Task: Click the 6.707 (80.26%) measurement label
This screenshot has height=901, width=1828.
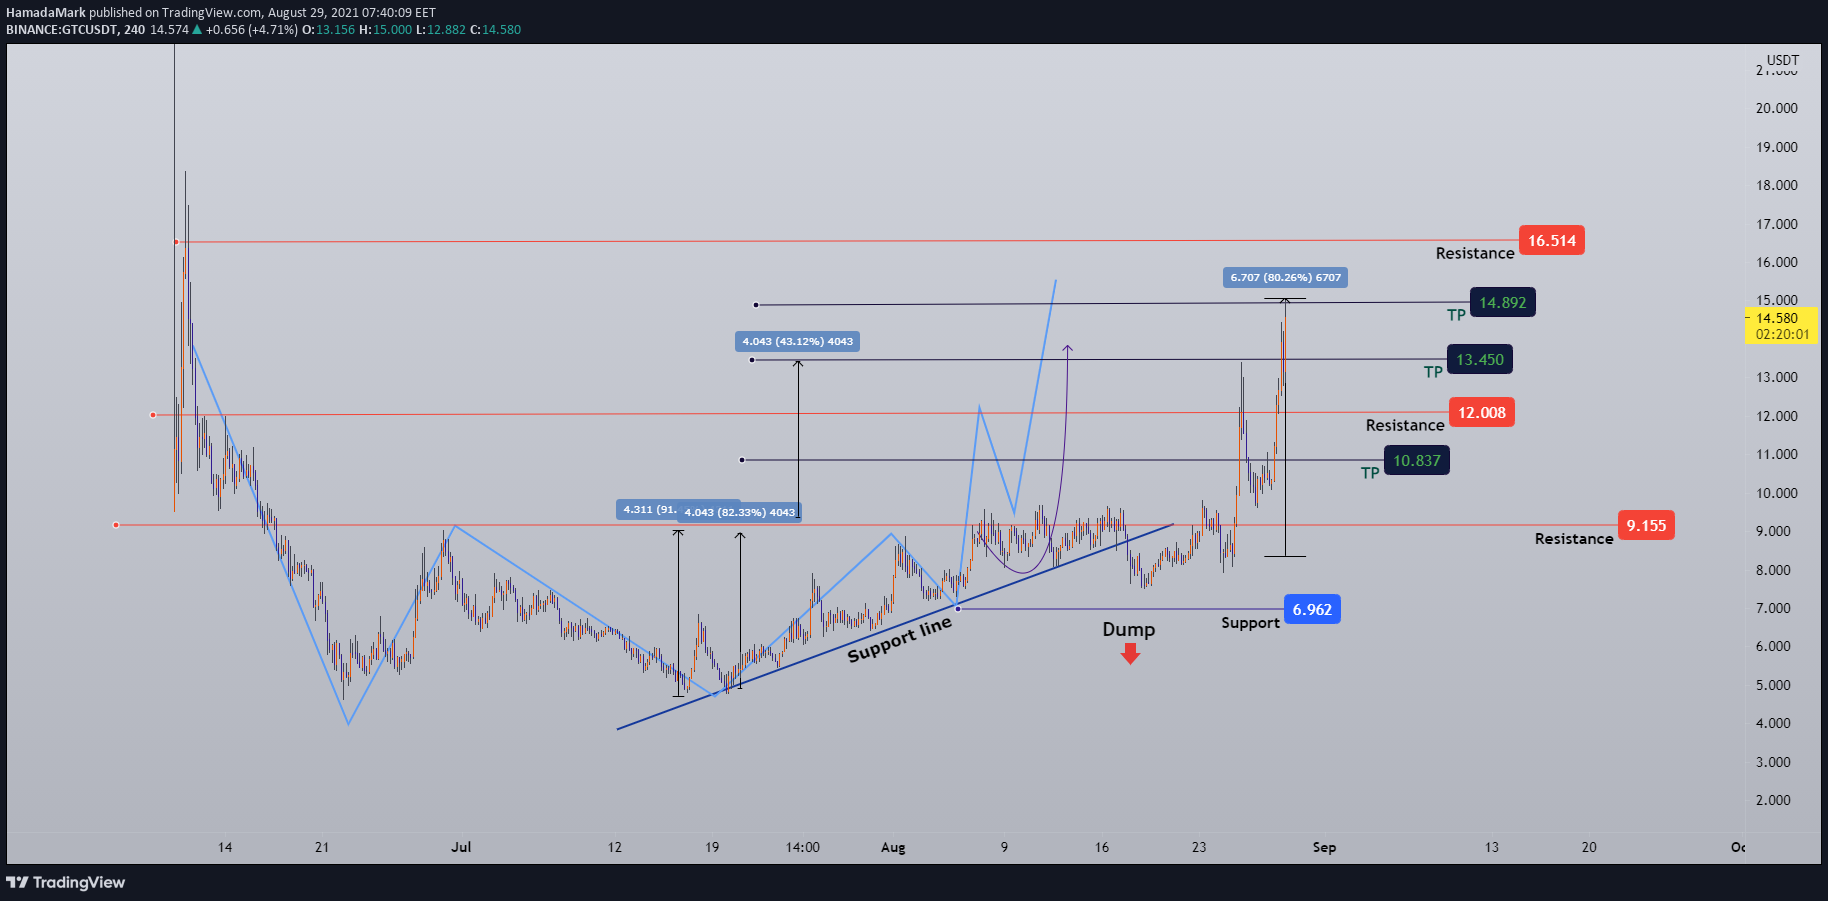Action: point(1285,278)
